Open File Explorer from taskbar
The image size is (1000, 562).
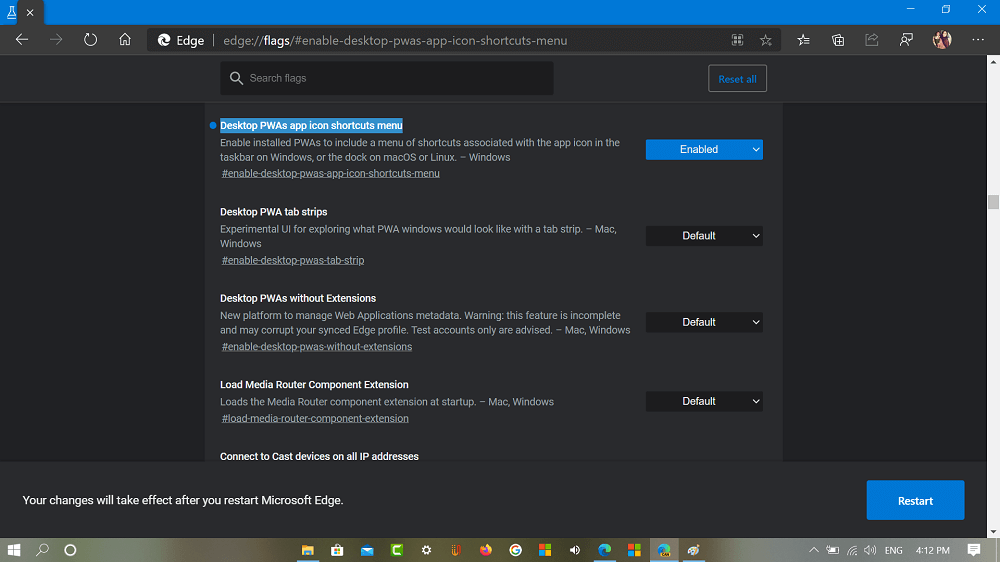point(307,550)
